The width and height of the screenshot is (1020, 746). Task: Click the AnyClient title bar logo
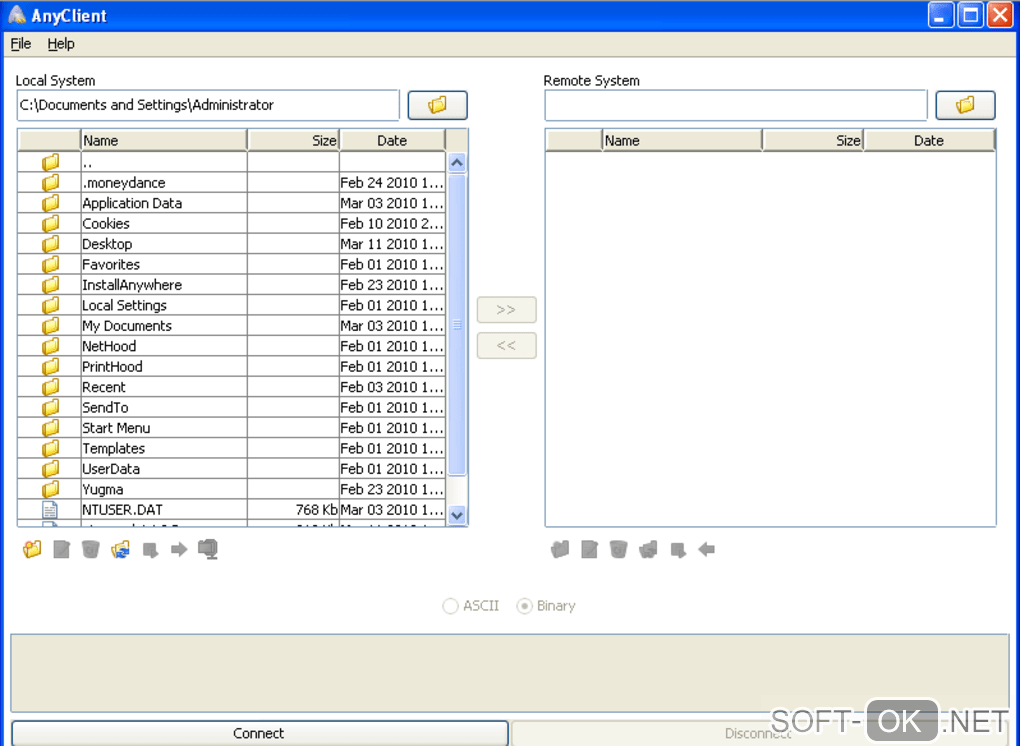(17, 15)
